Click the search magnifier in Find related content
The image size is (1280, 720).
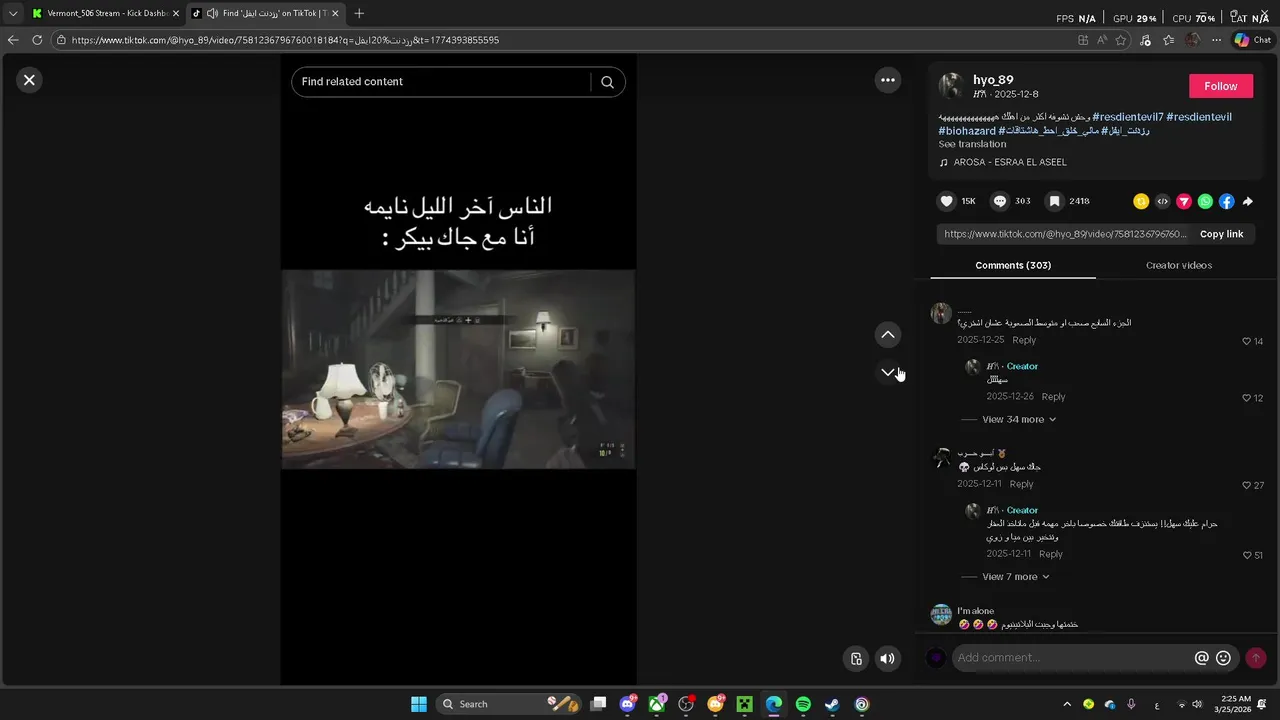(607, 82)
